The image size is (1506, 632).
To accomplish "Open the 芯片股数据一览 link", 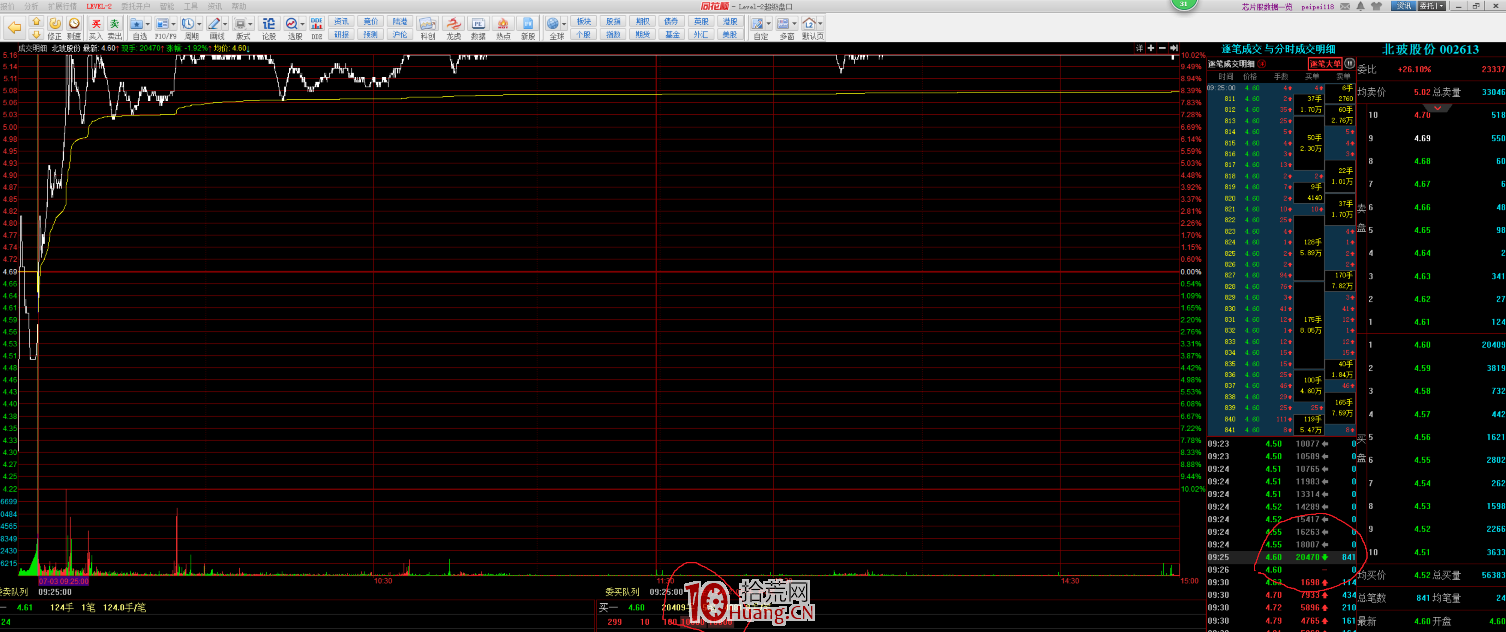I will click(1267, 7).
